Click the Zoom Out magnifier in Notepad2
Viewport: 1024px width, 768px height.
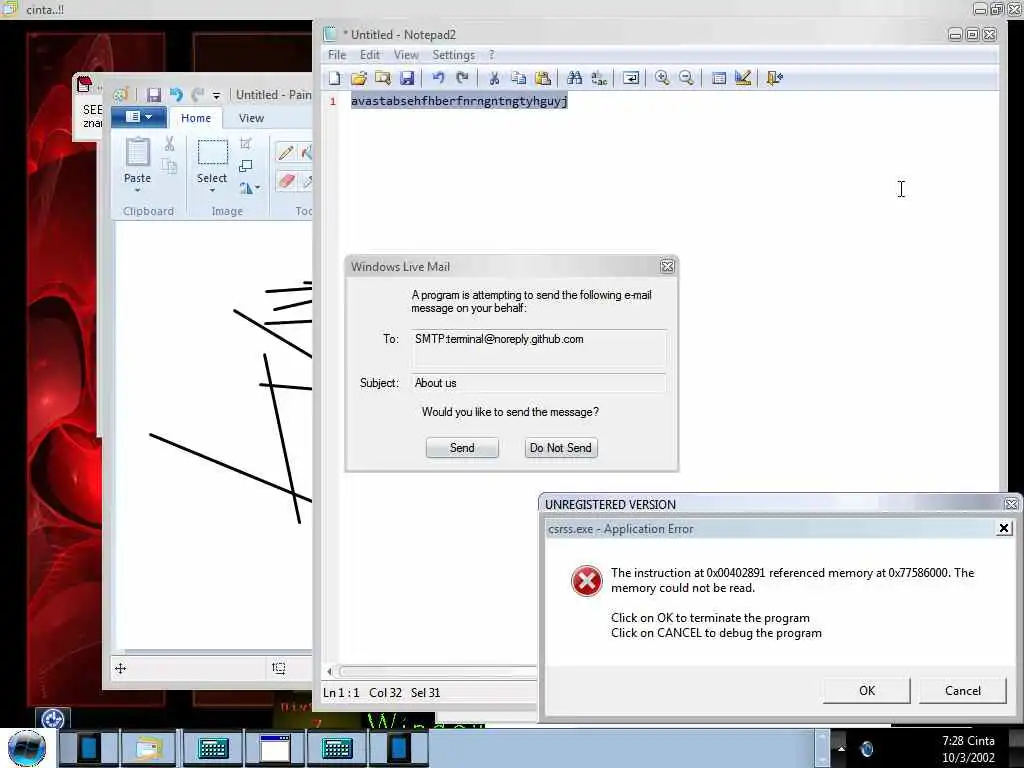[686, 78]
